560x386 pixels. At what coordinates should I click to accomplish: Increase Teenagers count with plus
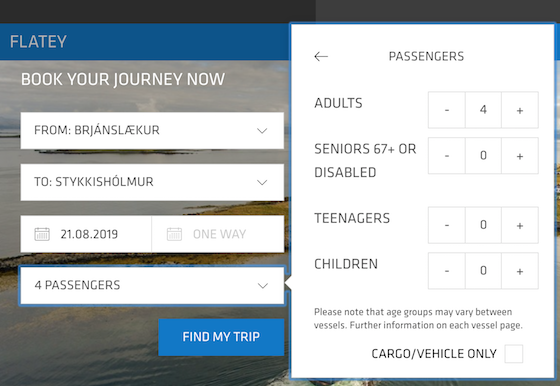click(x=520, y=225)
